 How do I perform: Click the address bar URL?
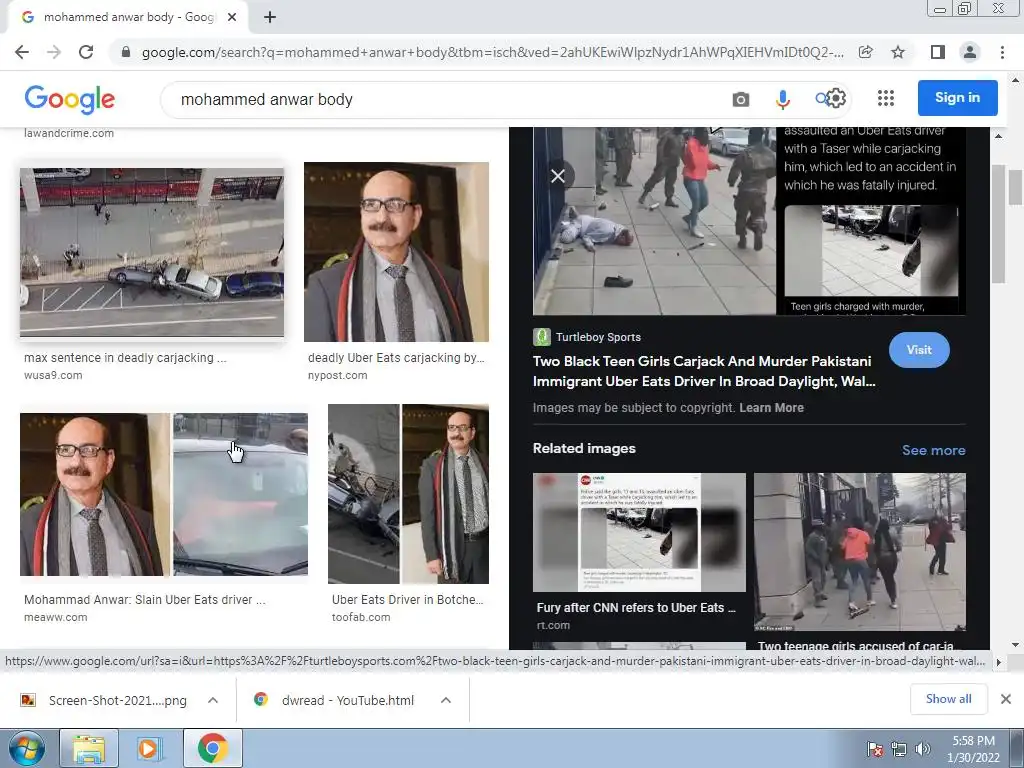point(492,52)
